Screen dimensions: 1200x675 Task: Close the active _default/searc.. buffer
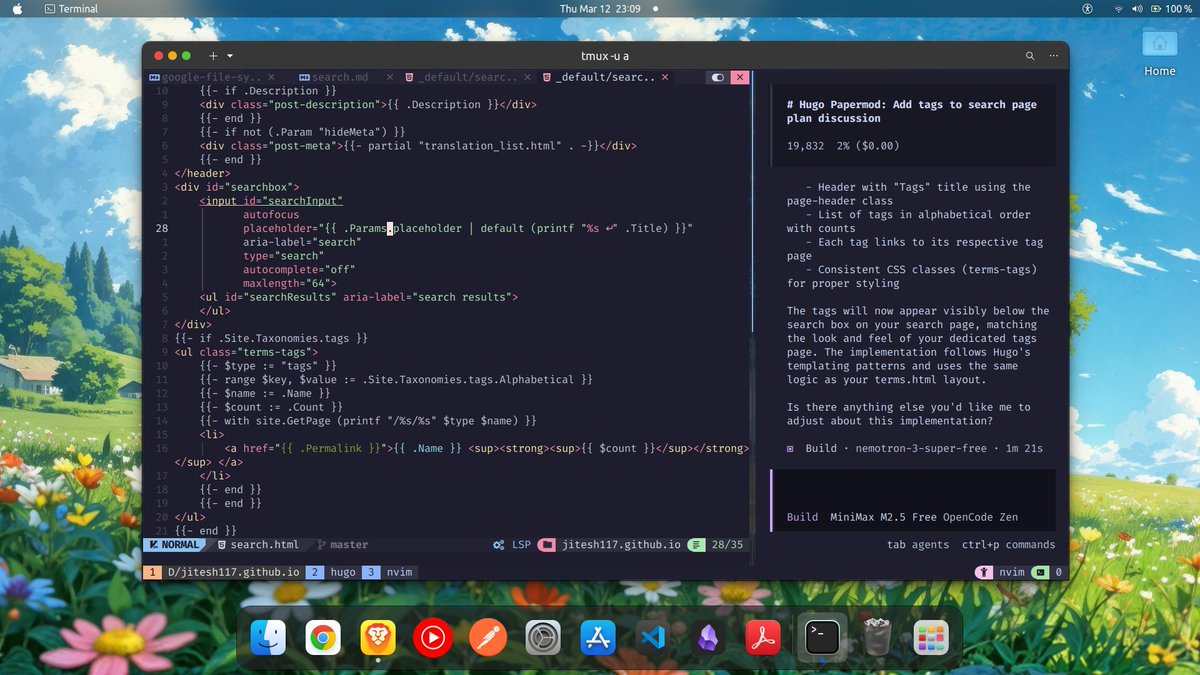[x=666, y=77]
